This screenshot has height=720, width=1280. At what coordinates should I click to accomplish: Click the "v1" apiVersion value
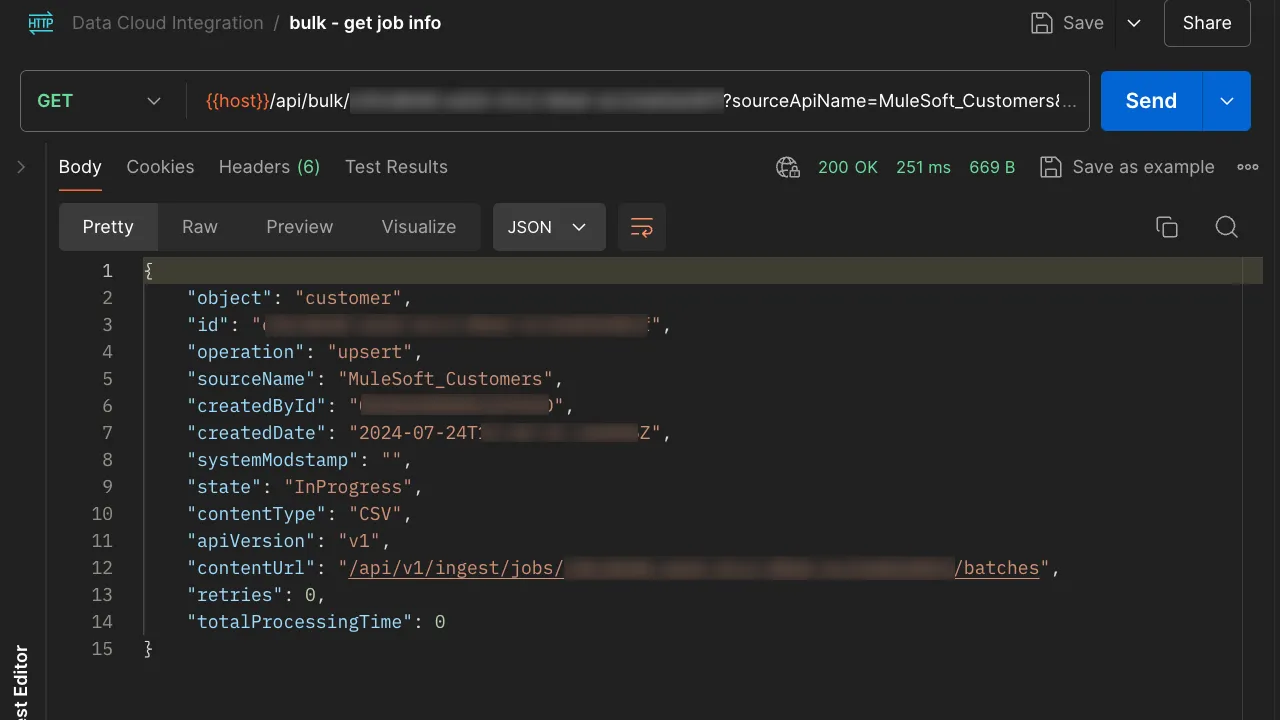[359, 541]
